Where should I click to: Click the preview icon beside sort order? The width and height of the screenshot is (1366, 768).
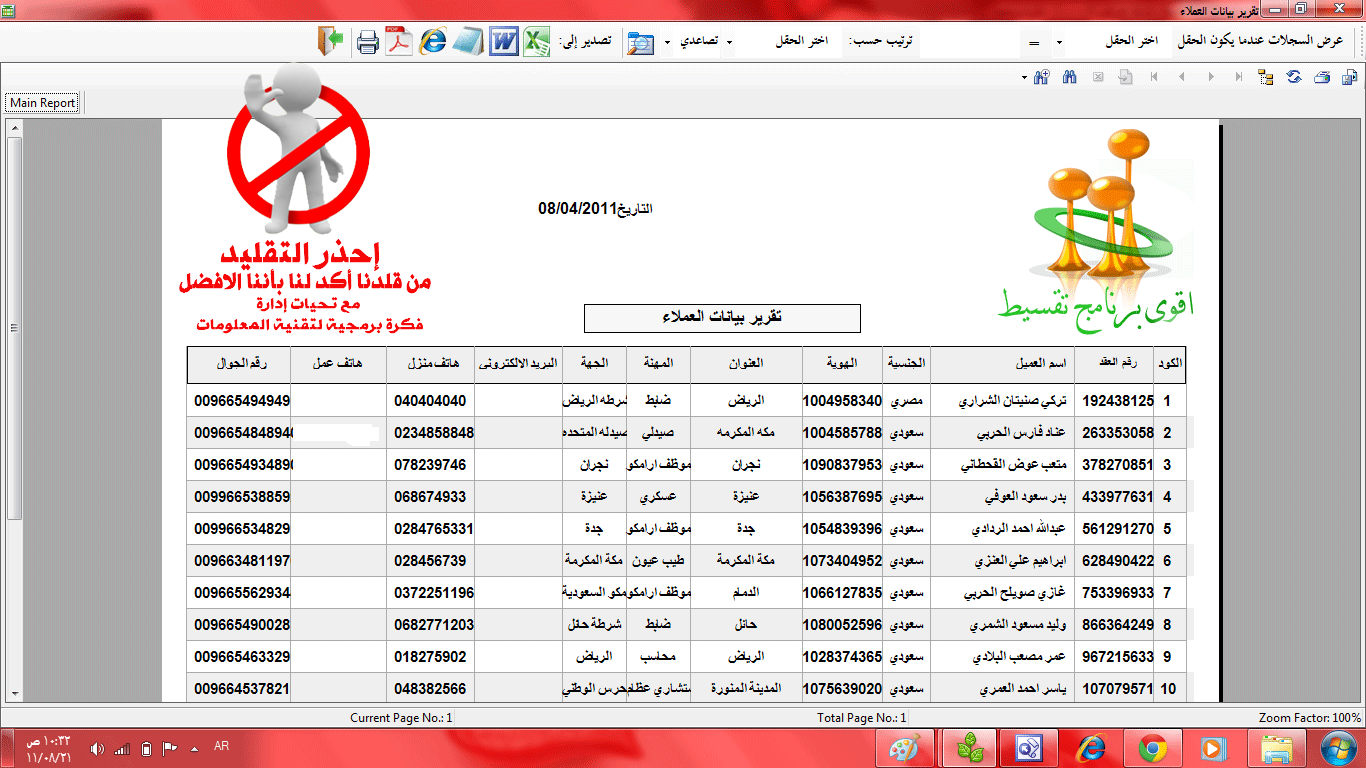pos(640,43)
